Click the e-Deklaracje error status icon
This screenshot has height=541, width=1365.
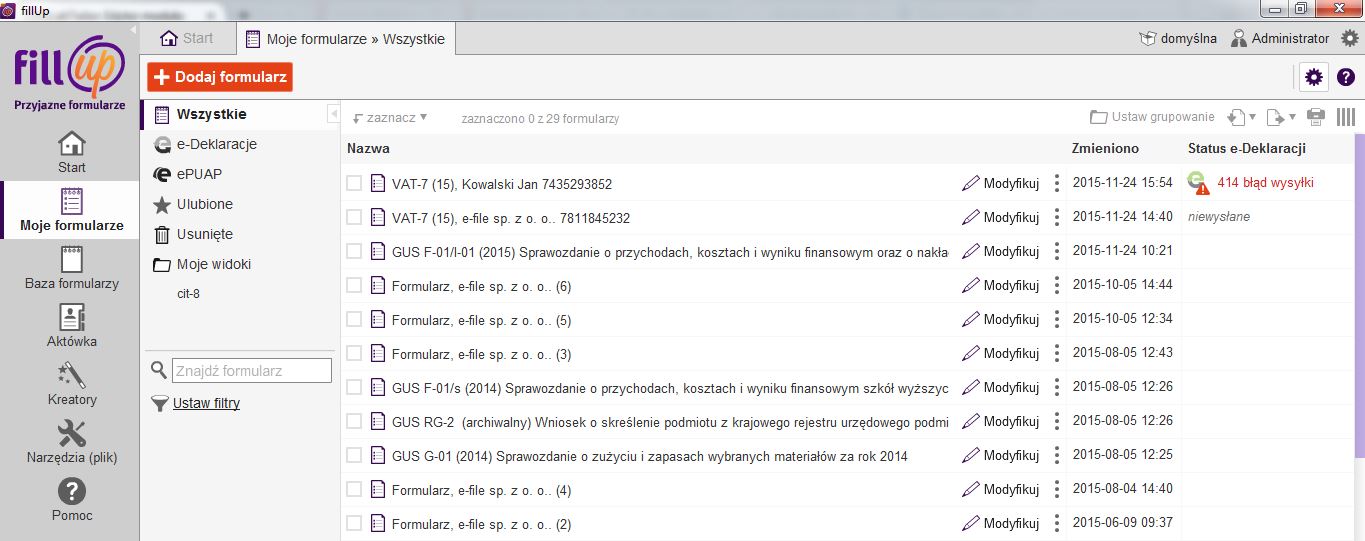click(x=1197, y=182)
